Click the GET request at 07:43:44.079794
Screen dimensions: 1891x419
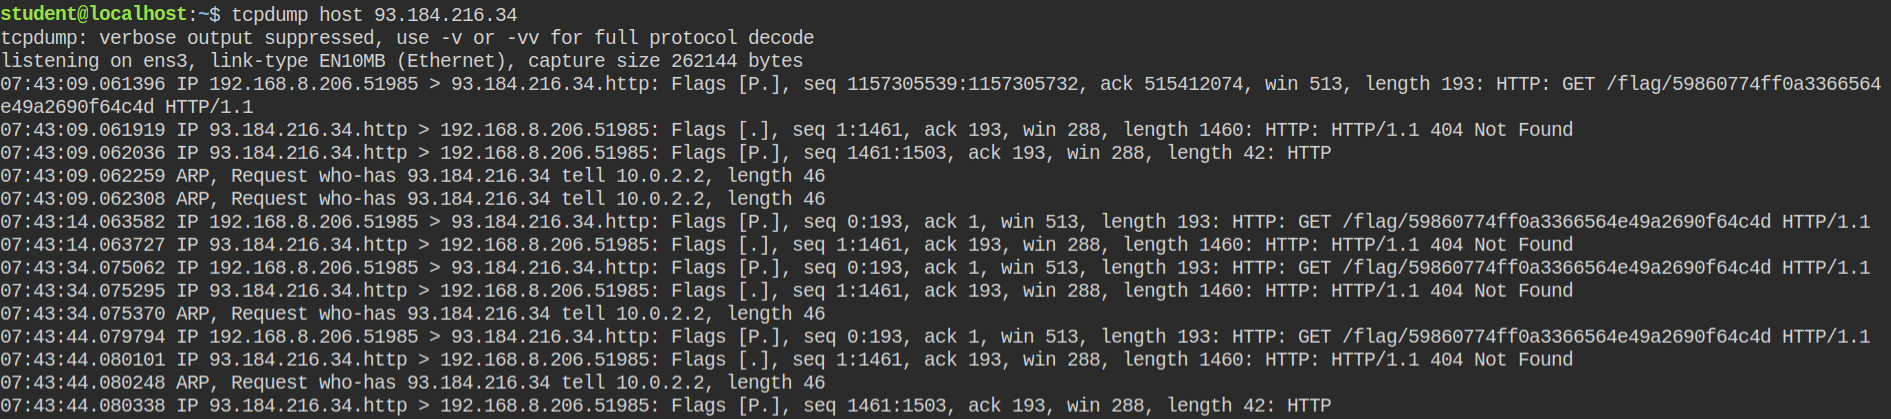(935, 336)
